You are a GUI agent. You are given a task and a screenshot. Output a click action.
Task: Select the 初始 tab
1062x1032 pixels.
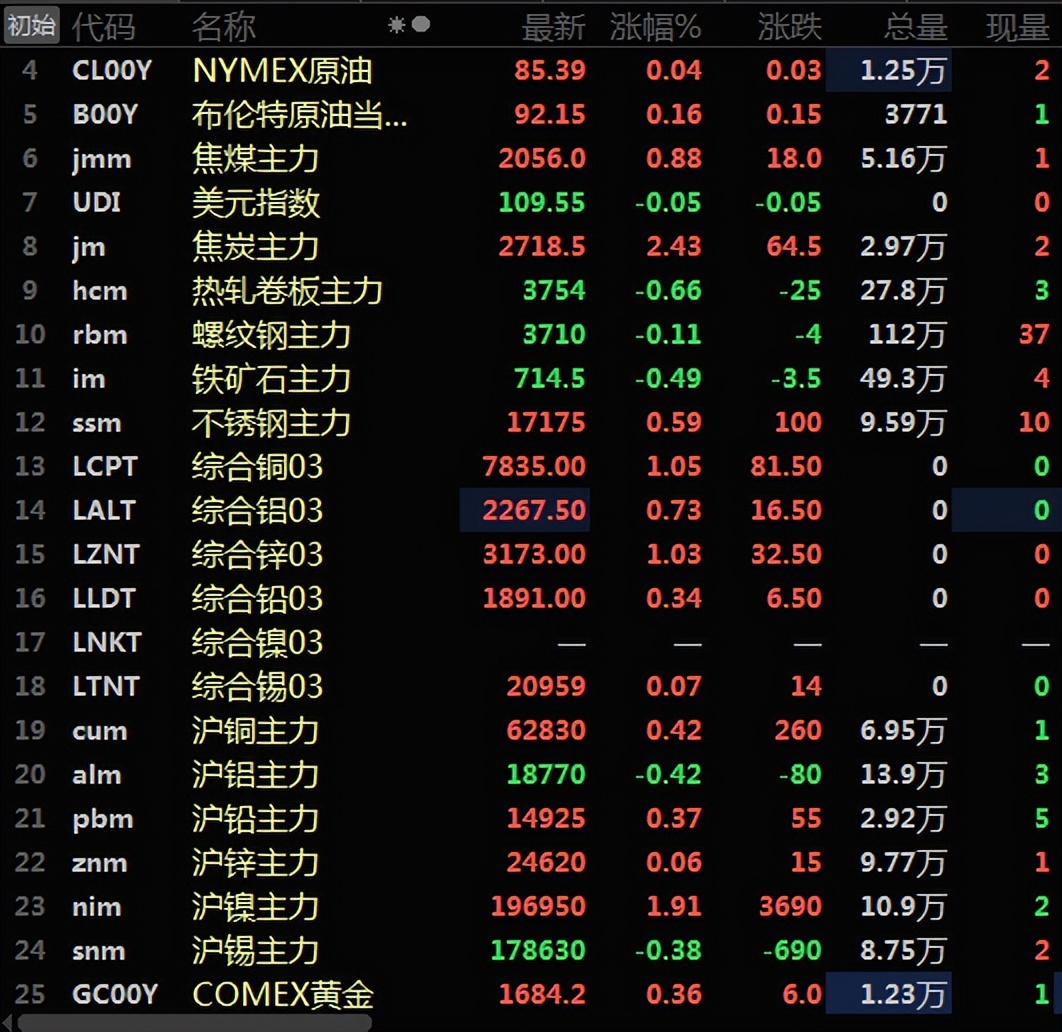coord(31,26)
